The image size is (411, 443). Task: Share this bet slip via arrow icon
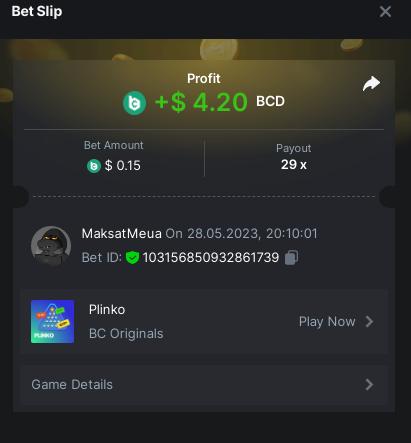click(371, 83)
